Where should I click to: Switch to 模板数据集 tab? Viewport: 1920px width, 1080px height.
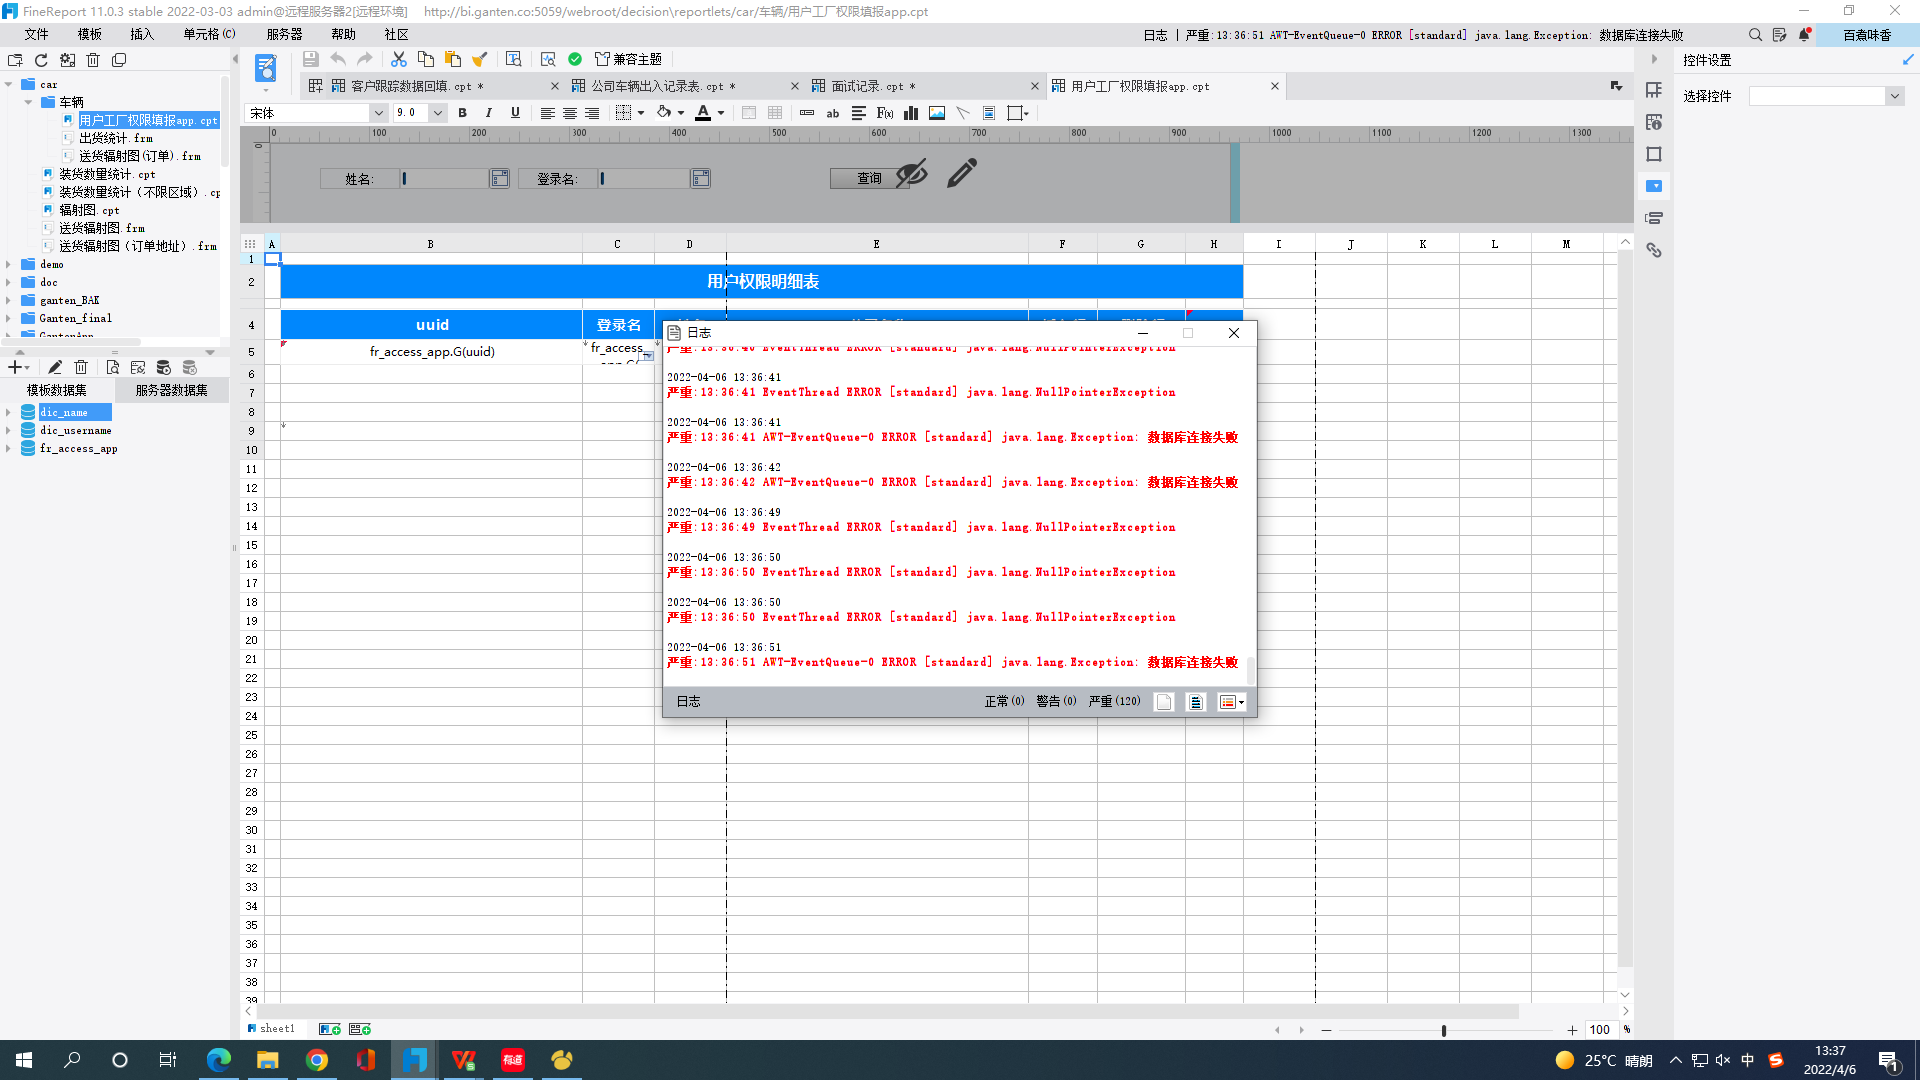click(x=57, y=390)
